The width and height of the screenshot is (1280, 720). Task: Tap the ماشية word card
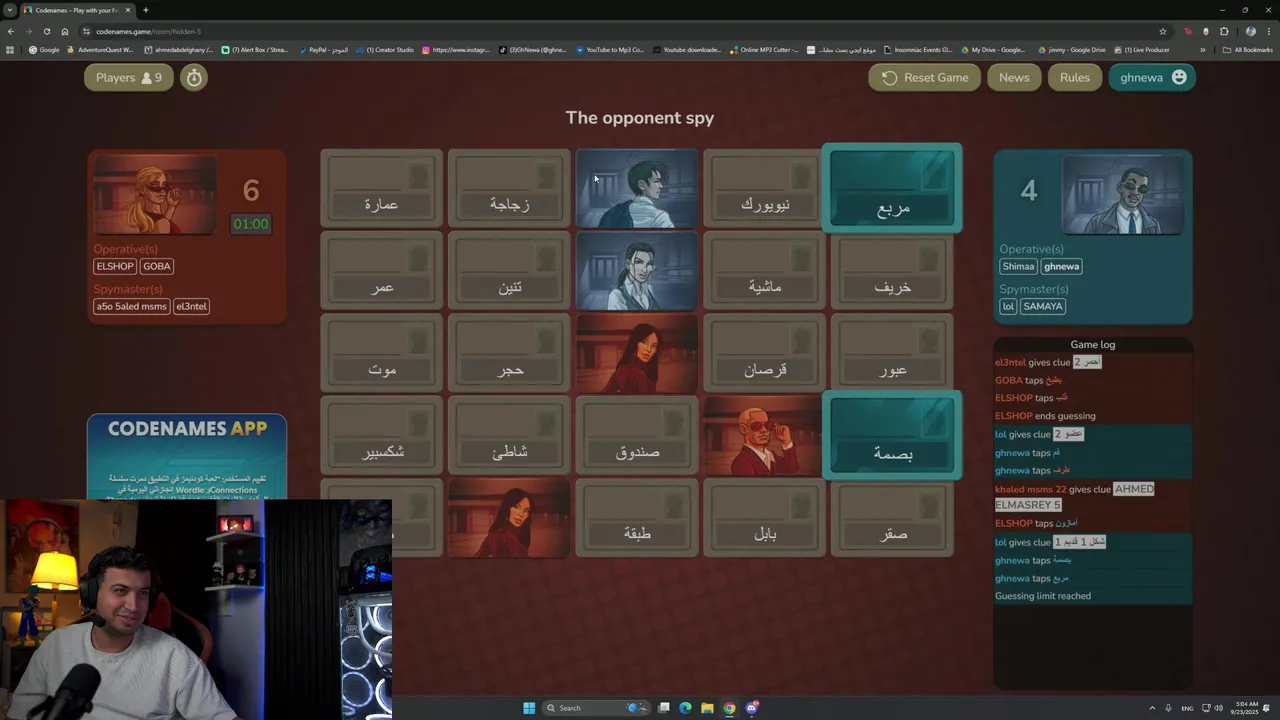point(765,270)
